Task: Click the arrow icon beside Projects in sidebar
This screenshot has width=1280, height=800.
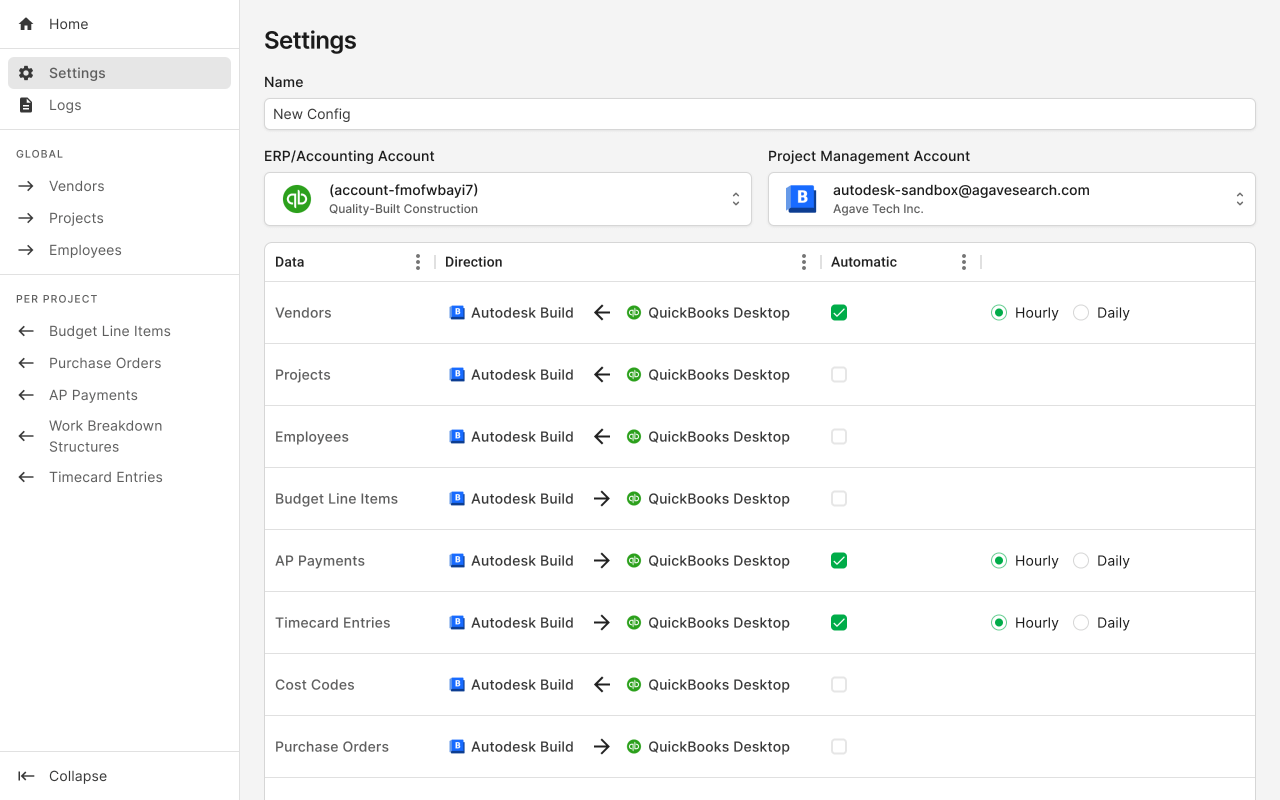Action: (x=26, y=218)
